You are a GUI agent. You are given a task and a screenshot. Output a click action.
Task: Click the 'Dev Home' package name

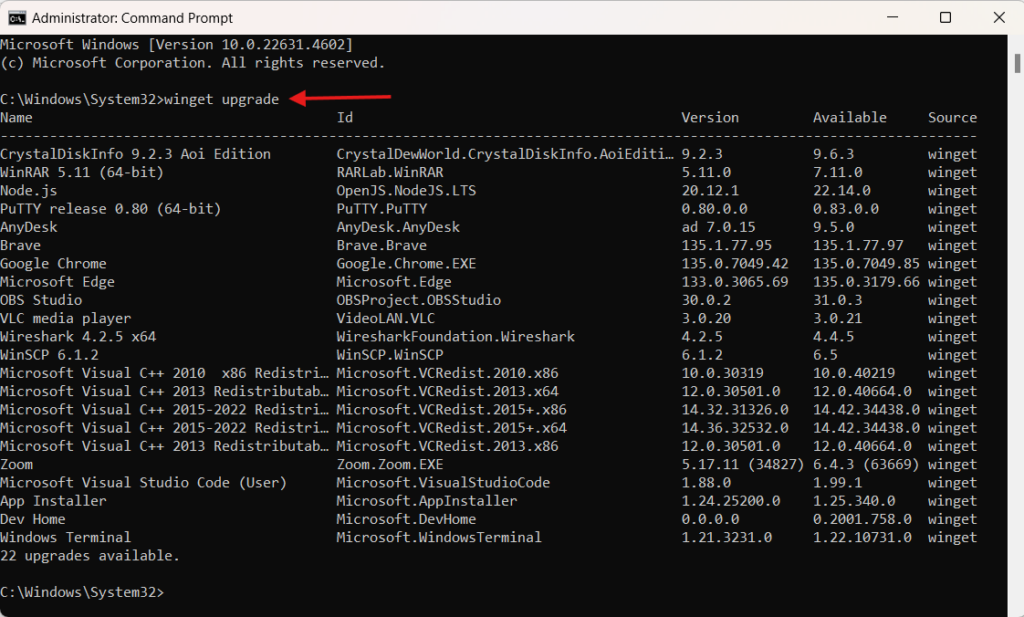pyautogui.click(x=33, y=520)
